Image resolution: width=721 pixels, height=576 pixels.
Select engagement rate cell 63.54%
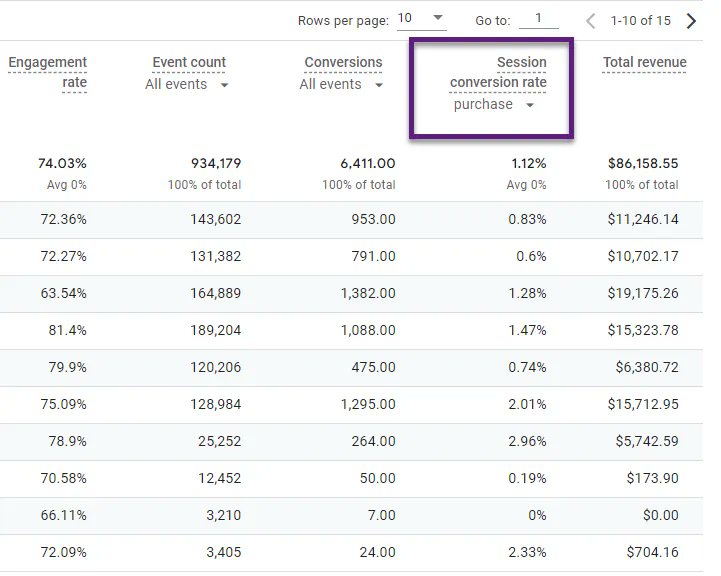[x=63, y=293]
